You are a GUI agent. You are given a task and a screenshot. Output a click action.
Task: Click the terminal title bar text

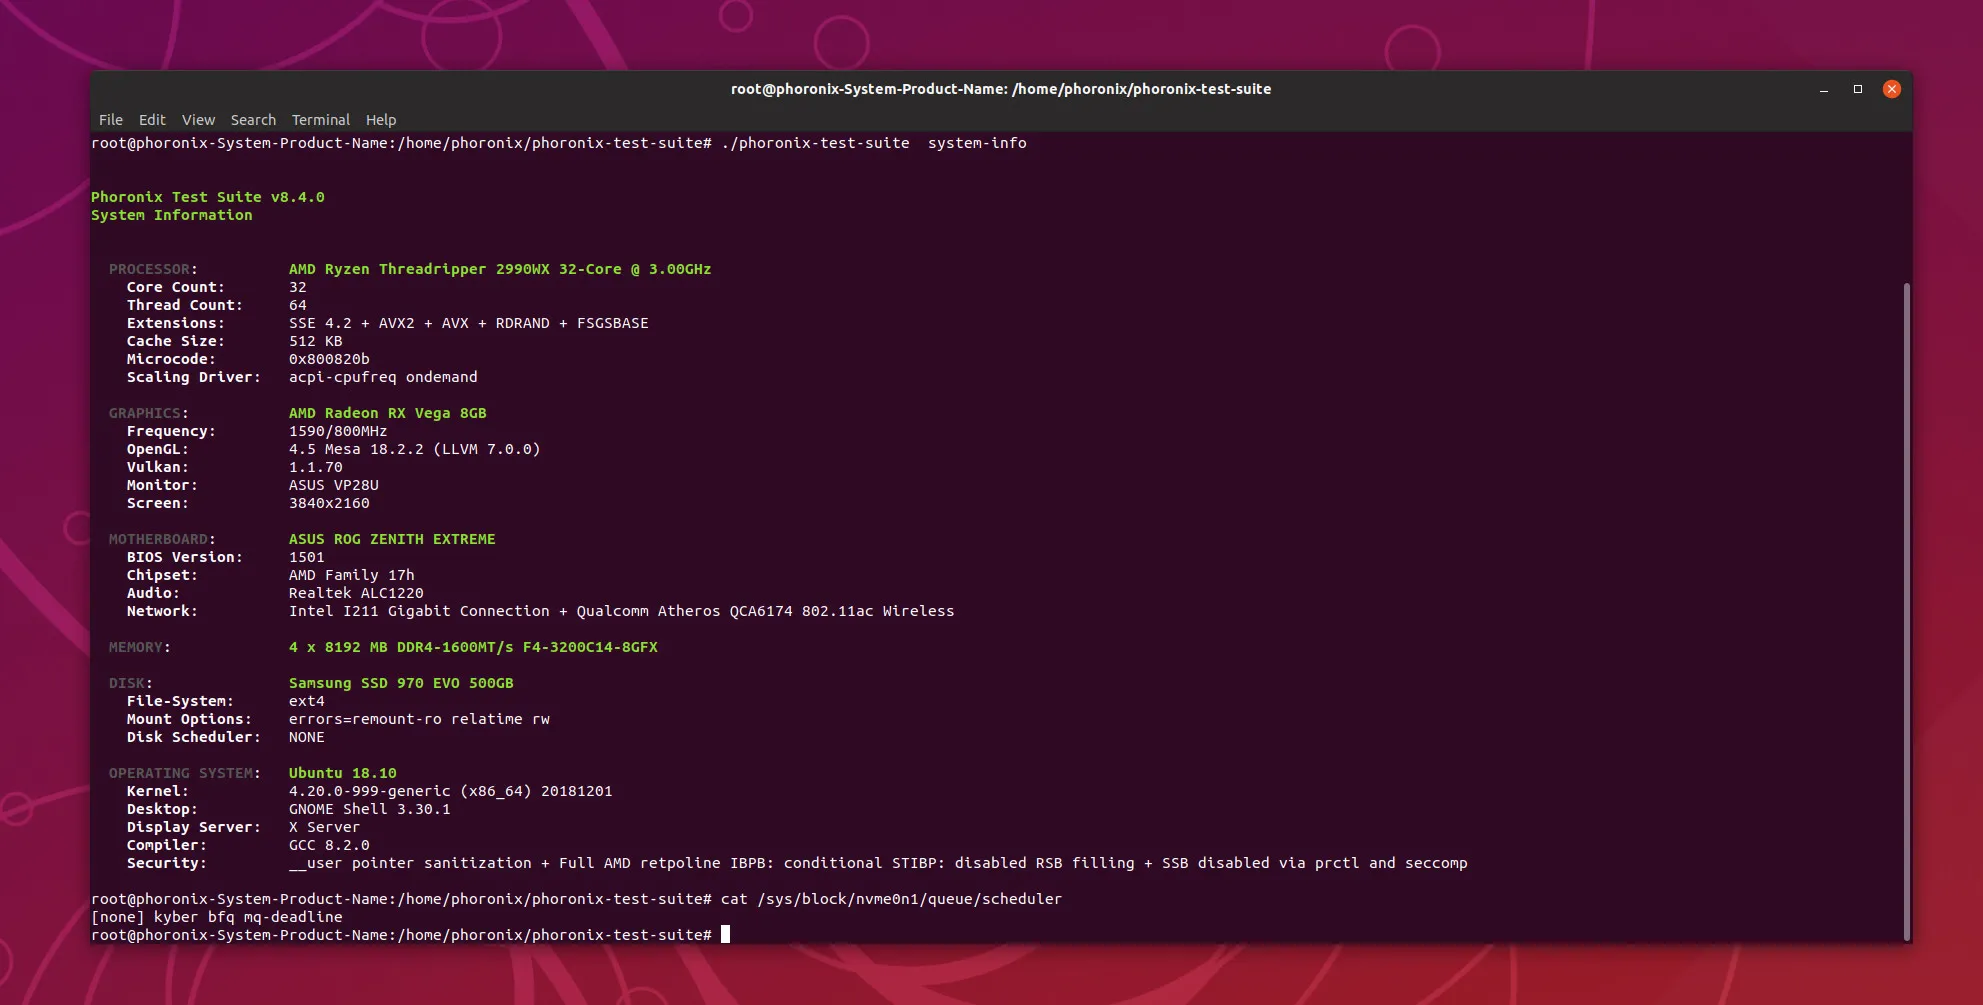coord(1000,88)
